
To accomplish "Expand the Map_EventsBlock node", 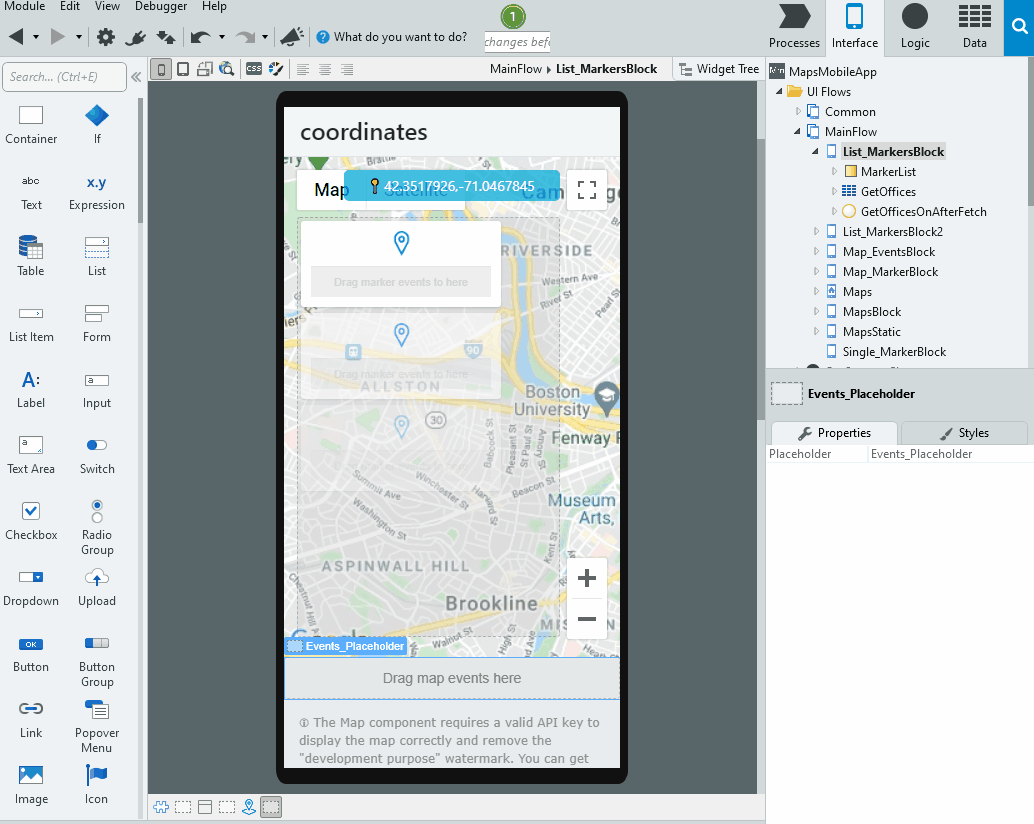I will coord(816,251).
